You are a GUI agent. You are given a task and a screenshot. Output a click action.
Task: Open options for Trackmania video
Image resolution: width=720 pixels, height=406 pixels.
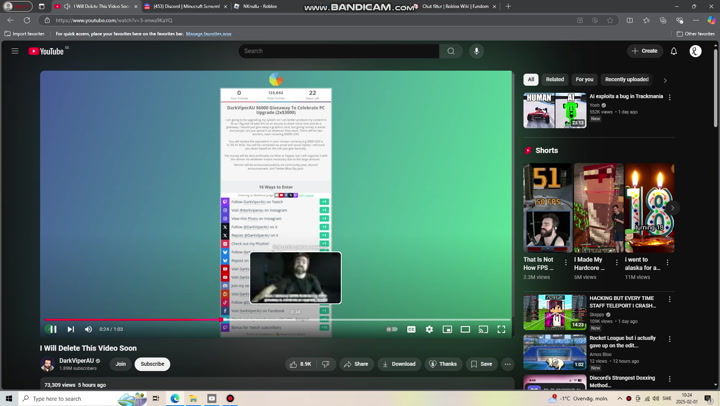[669, 97]
